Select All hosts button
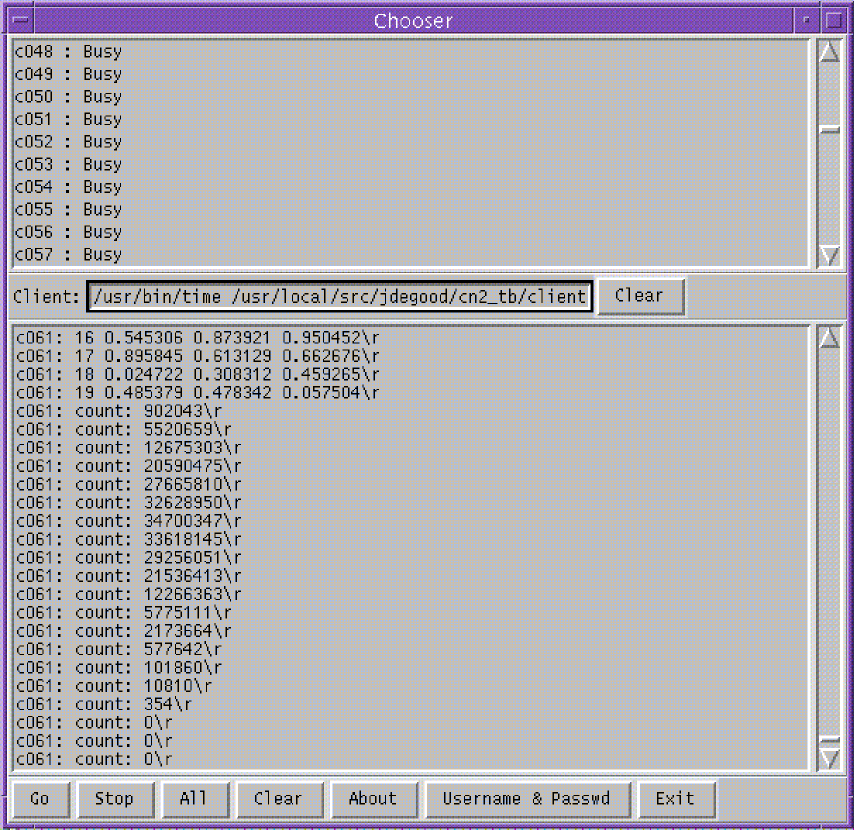Screen dimensions: 854x830 click(193, 798)
